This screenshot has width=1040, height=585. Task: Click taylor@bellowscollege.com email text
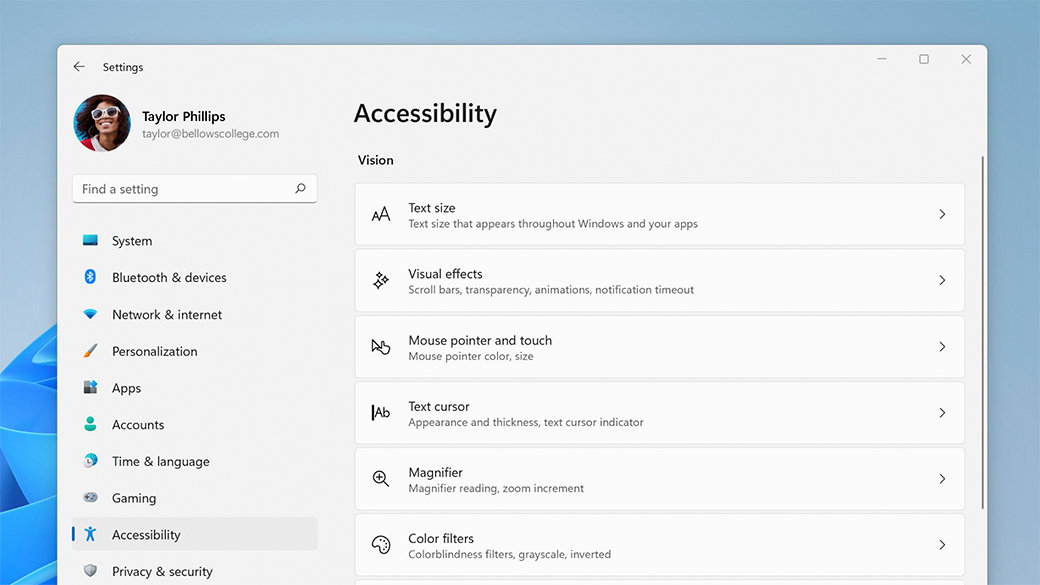(210, 133)
